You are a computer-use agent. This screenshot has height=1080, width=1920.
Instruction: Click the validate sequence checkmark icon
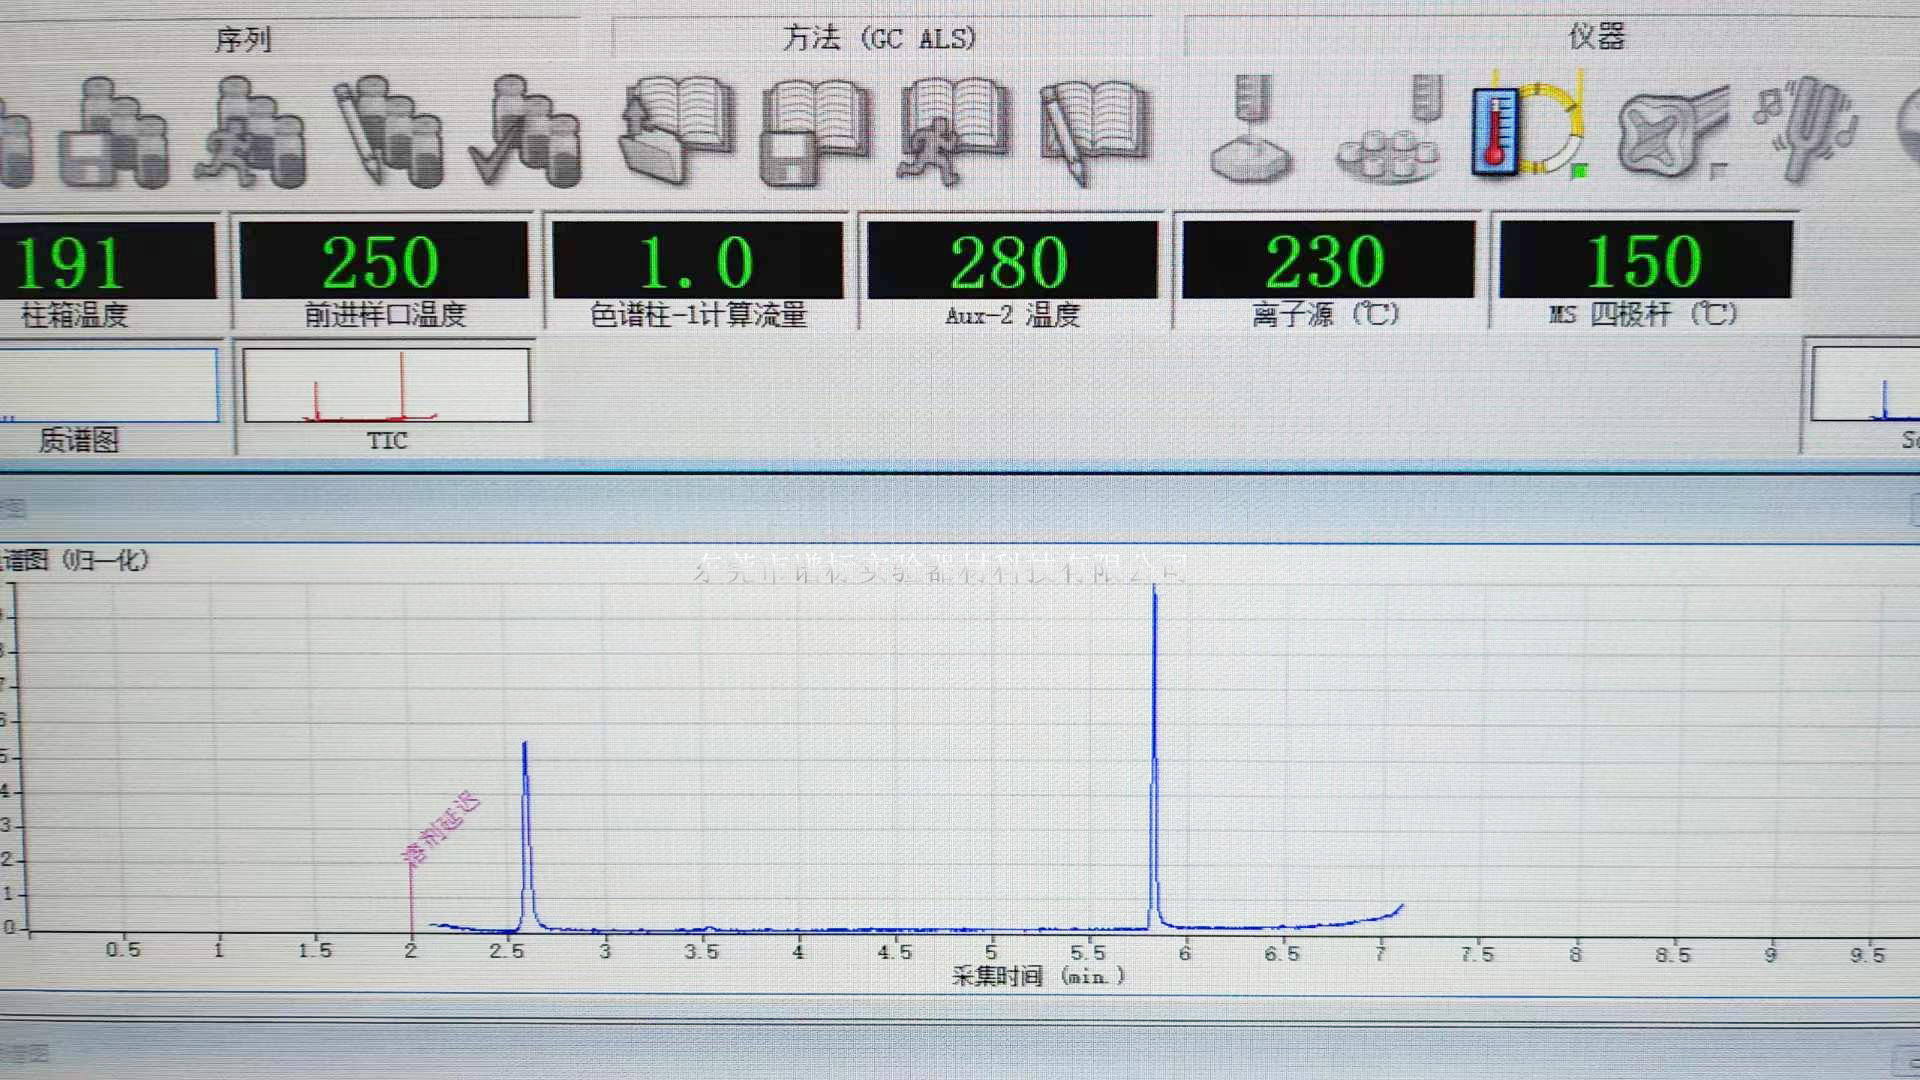(x=527, y=133)
